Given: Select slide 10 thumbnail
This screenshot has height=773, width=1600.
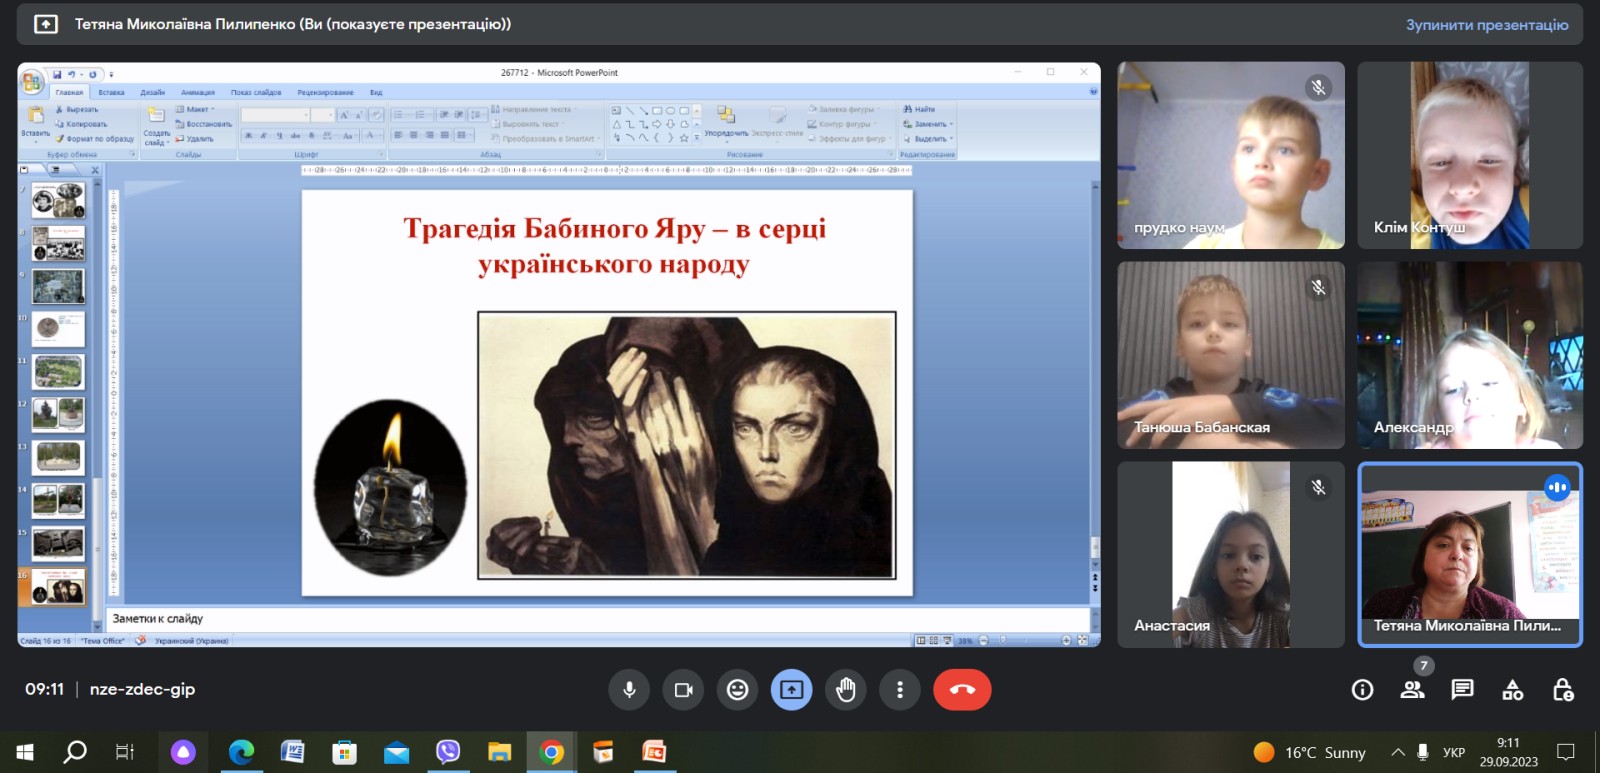Looking at the screenshot, I should (x=59, y=328).
